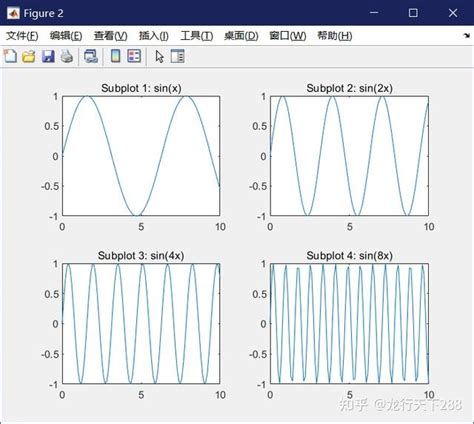Minimize the Figure 2 window
The width and height of the screenshot is (474, 424).
pos(374,13)
